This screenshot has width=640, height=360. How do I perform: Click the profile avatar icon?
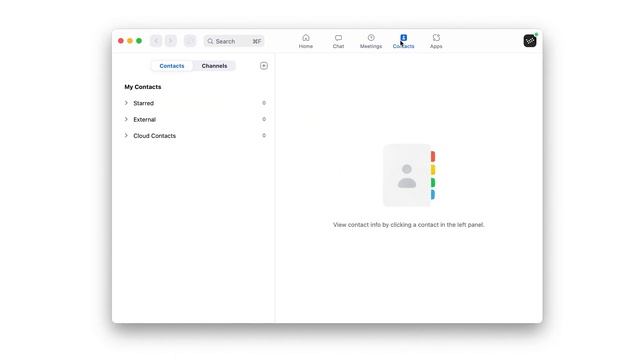click(x=530, y=41)
